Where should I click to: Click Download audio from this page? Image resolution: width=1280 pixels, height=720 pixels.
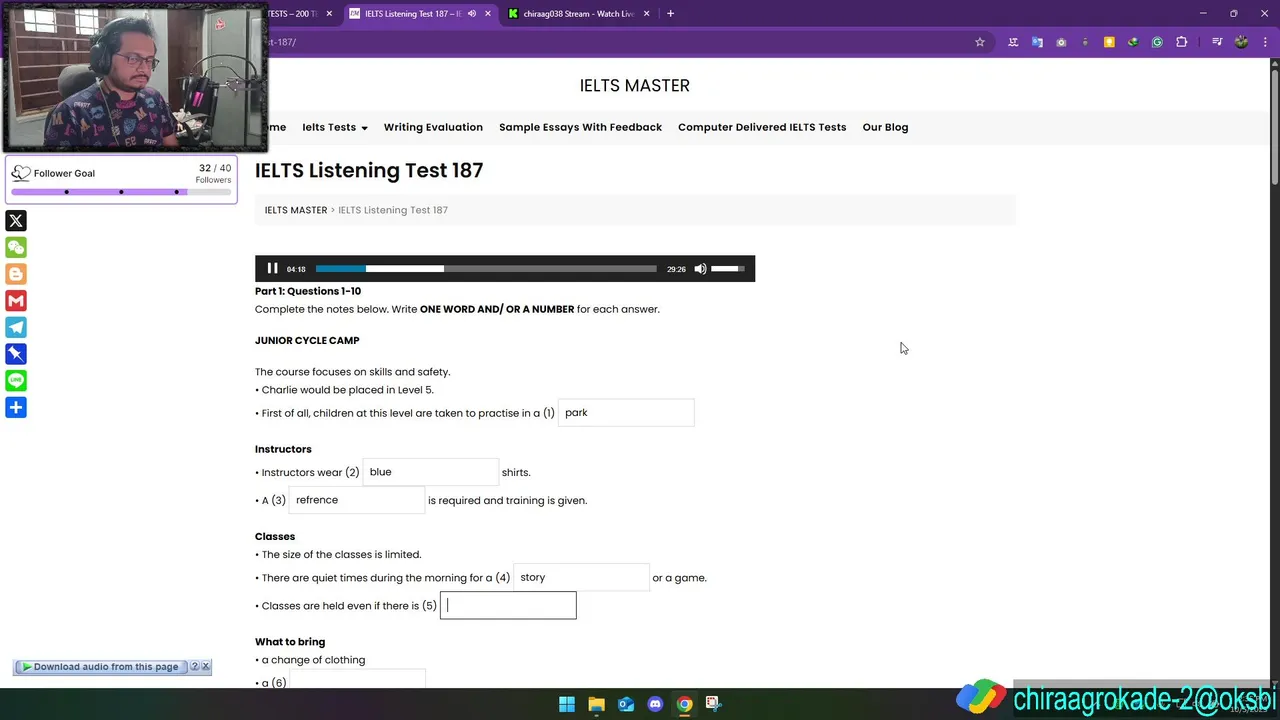100,667
